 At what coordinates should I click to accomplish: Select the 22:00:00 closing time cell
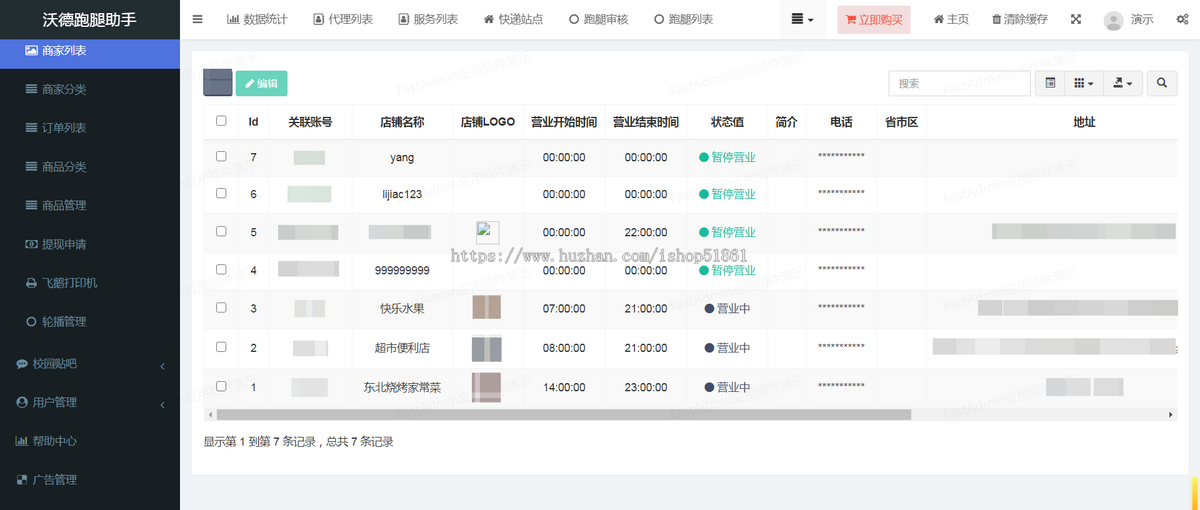[x=646, y=232]
